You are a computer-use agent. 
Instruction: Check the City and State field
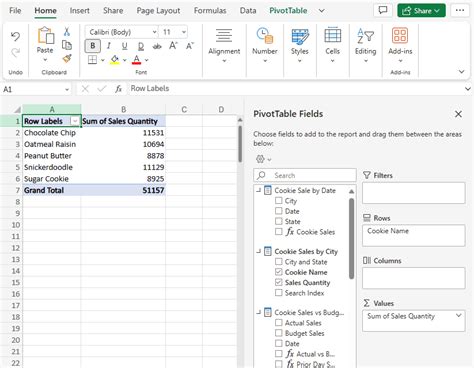279,262
